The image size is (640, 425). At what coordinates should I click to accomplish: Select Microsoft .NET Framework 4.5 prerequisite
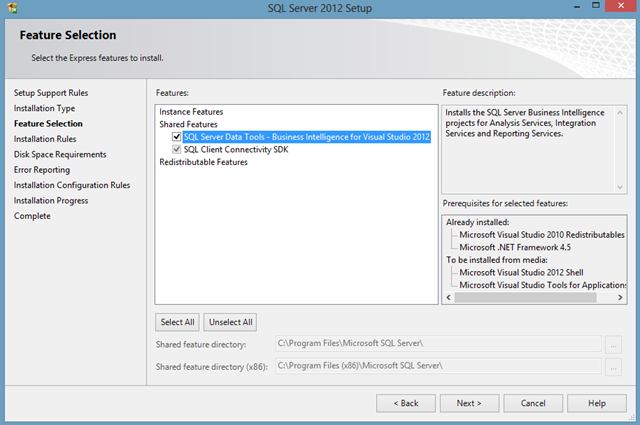coord(515,247)
